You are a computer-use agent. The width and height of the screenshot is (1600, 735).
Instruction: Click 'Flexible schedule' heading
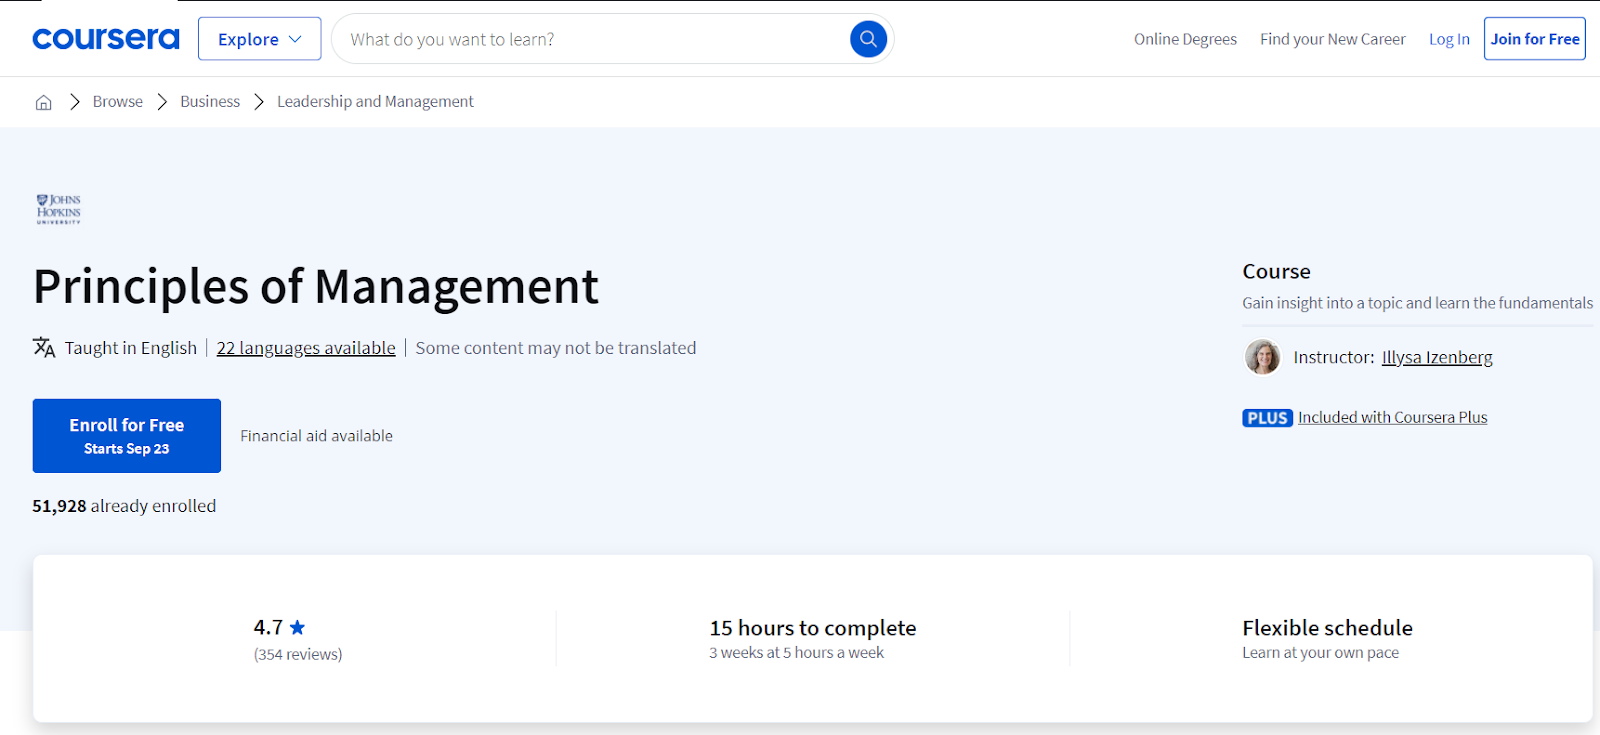tap(1327, 628)
